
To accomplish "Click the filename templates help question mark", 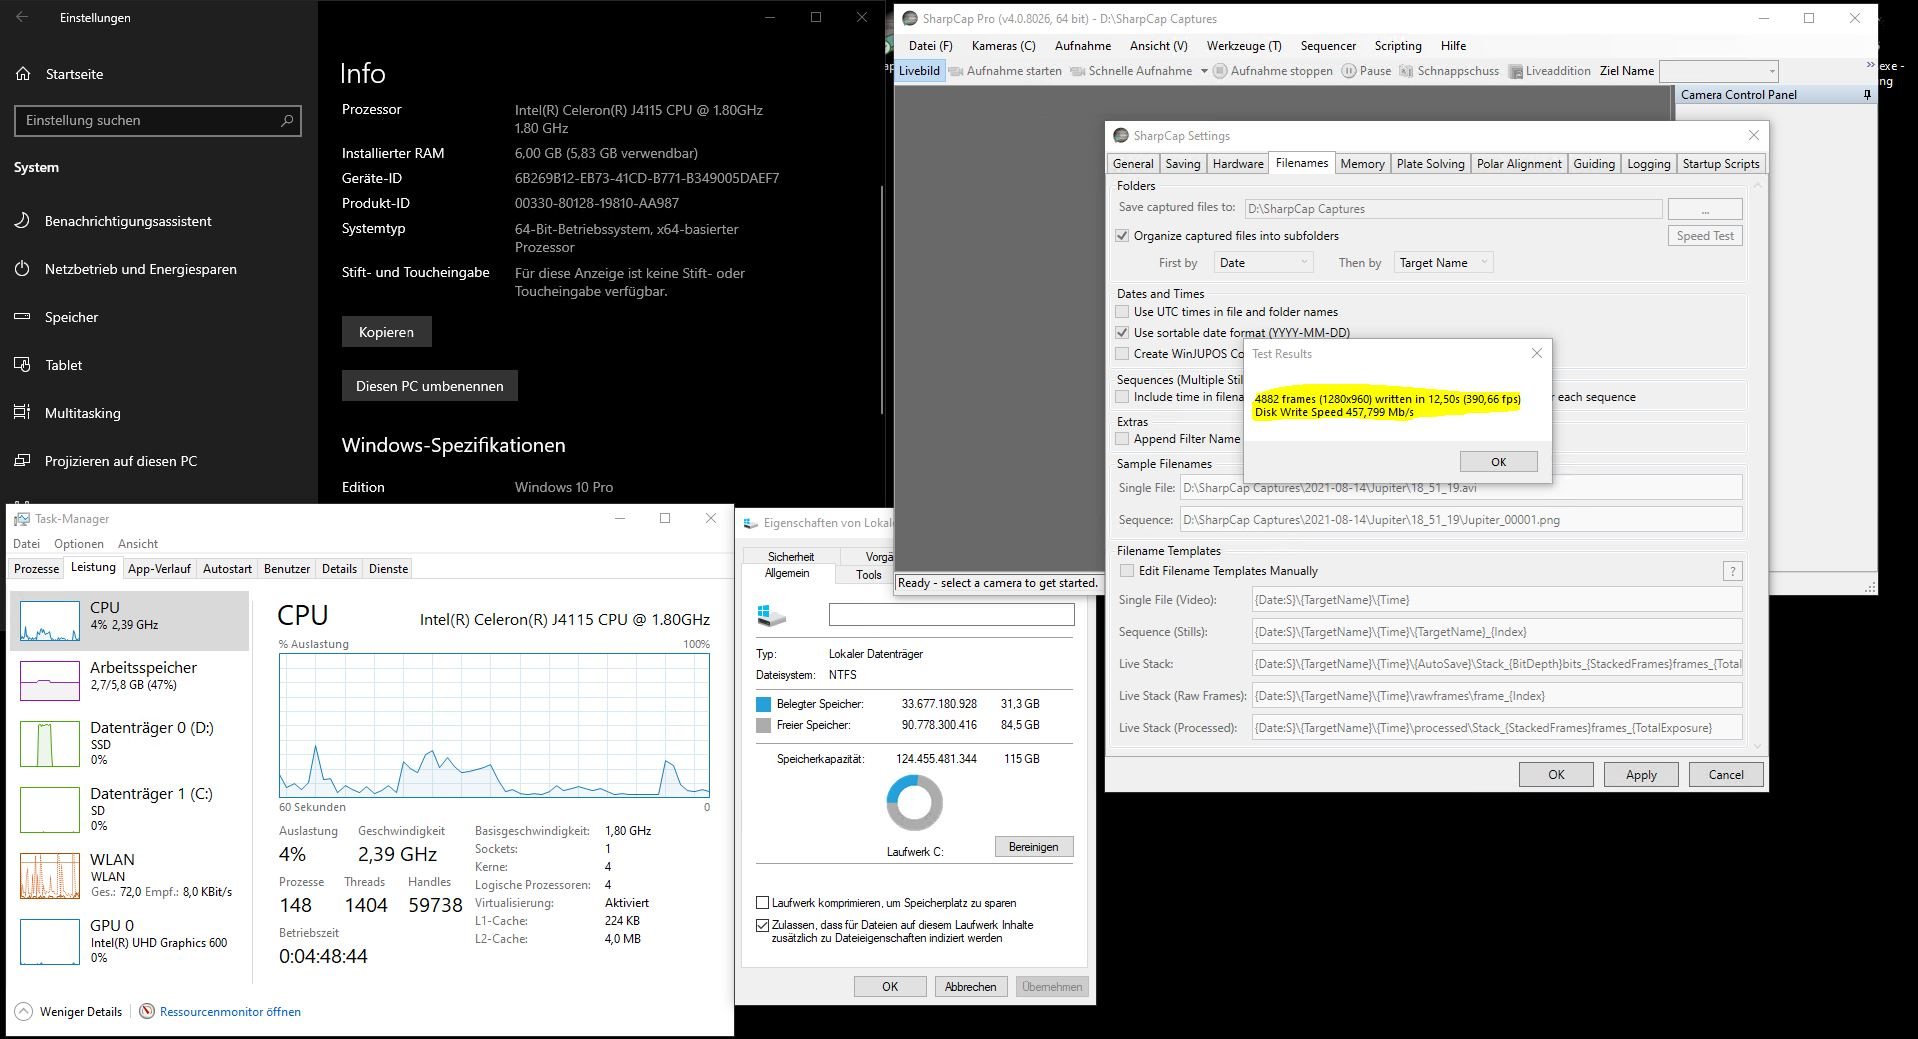I will pyautogui.click(x=1732, y=571).
